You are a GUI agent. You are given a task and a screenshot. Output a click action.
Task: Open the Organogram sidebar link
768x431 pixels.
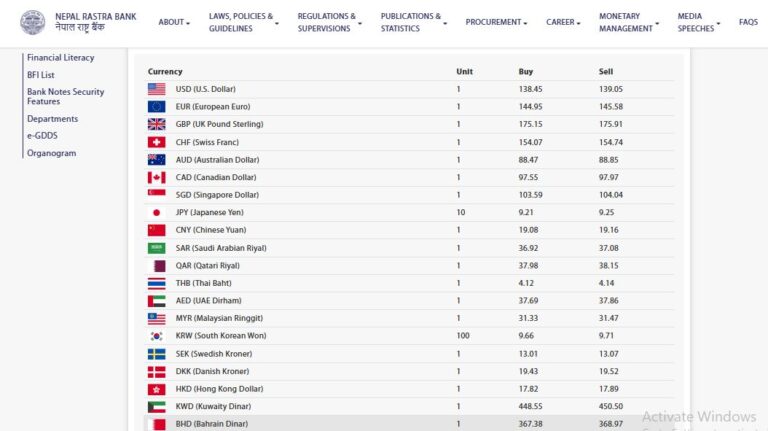coord(51,153)
